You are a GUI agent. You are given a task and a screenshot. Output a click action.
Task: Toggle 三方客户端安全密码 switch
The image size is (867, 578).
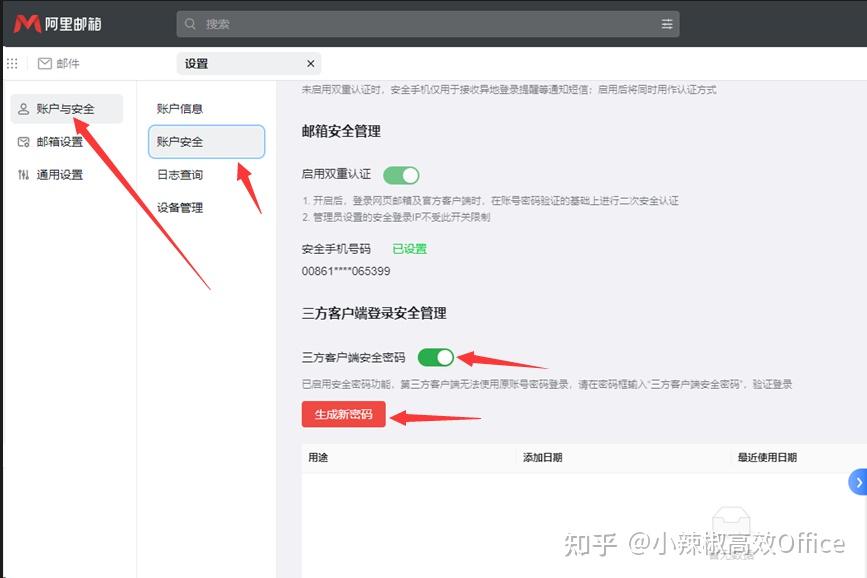click(x=436, y=357)
